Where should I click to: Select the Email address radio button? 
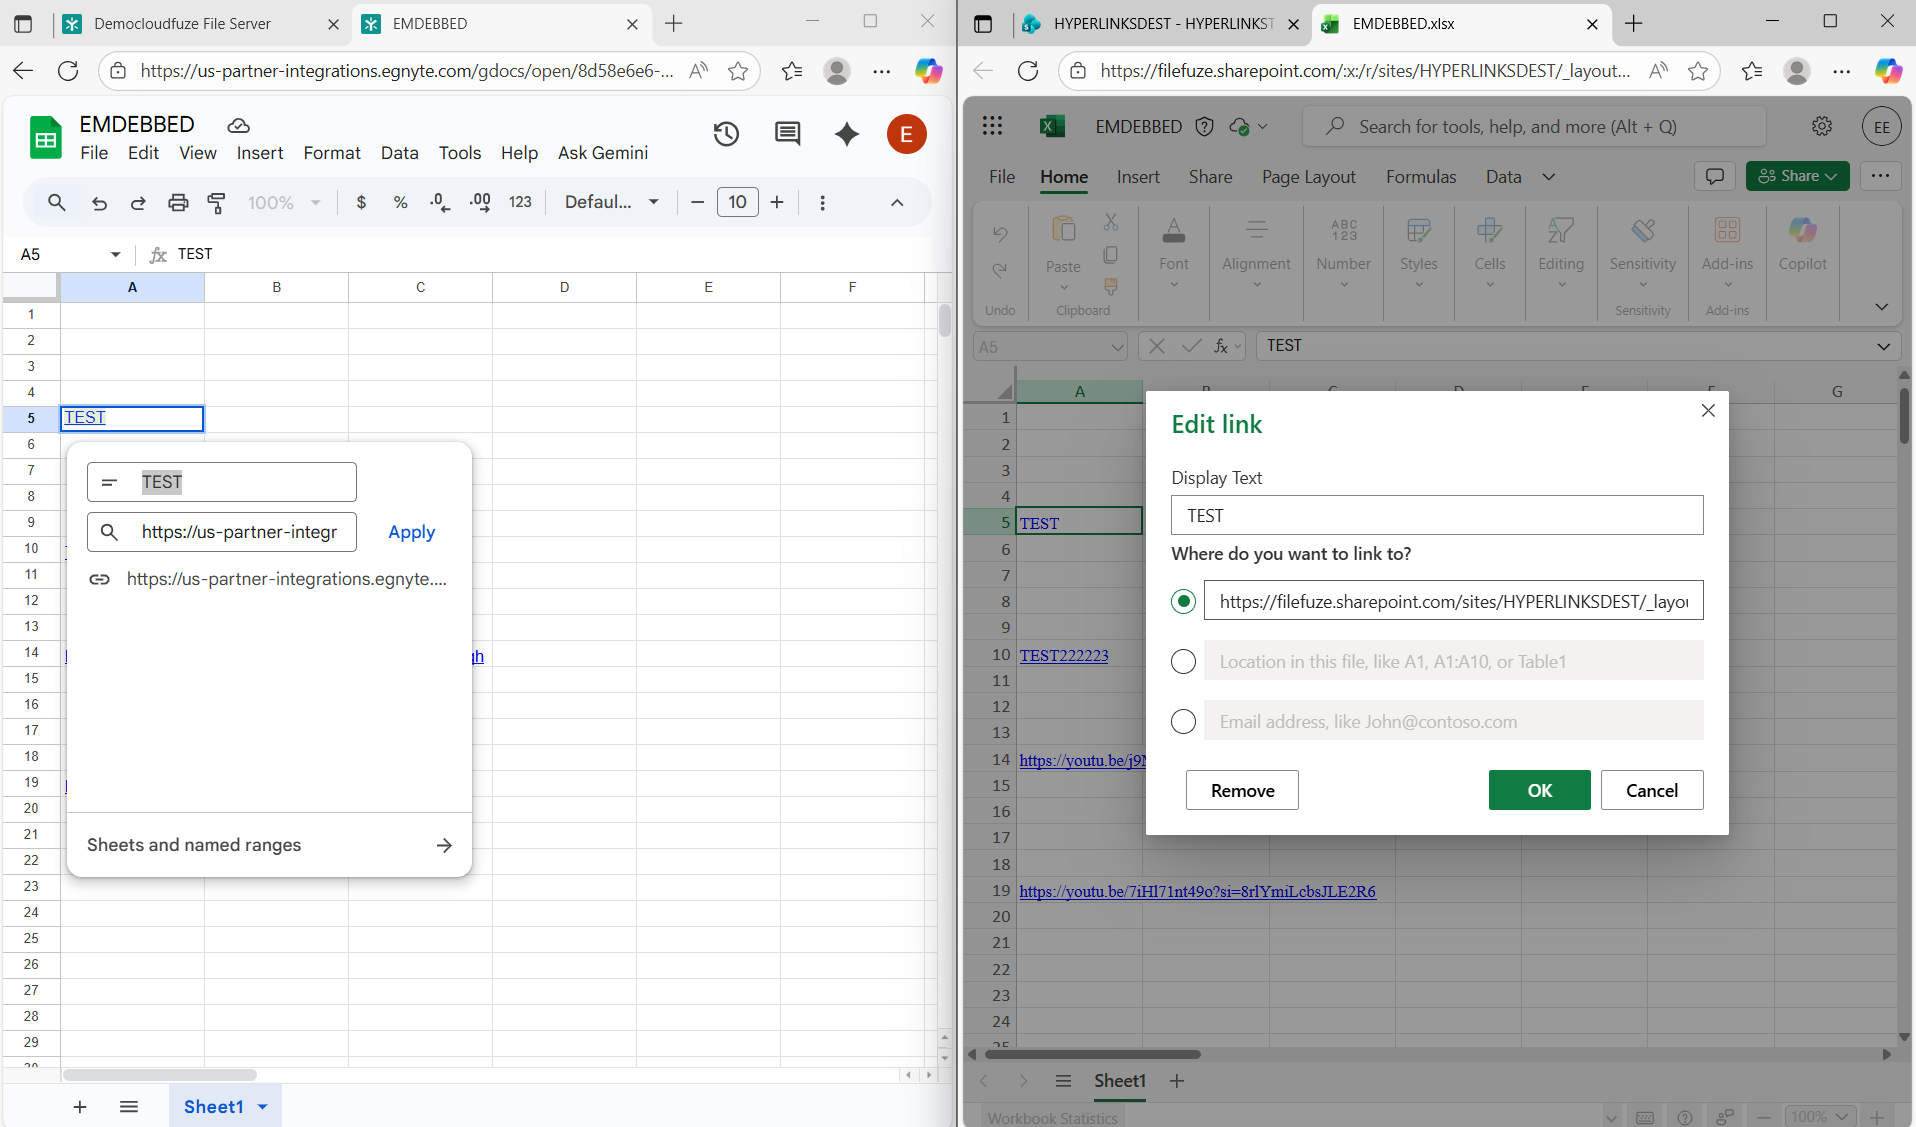tap(1183, 721)
